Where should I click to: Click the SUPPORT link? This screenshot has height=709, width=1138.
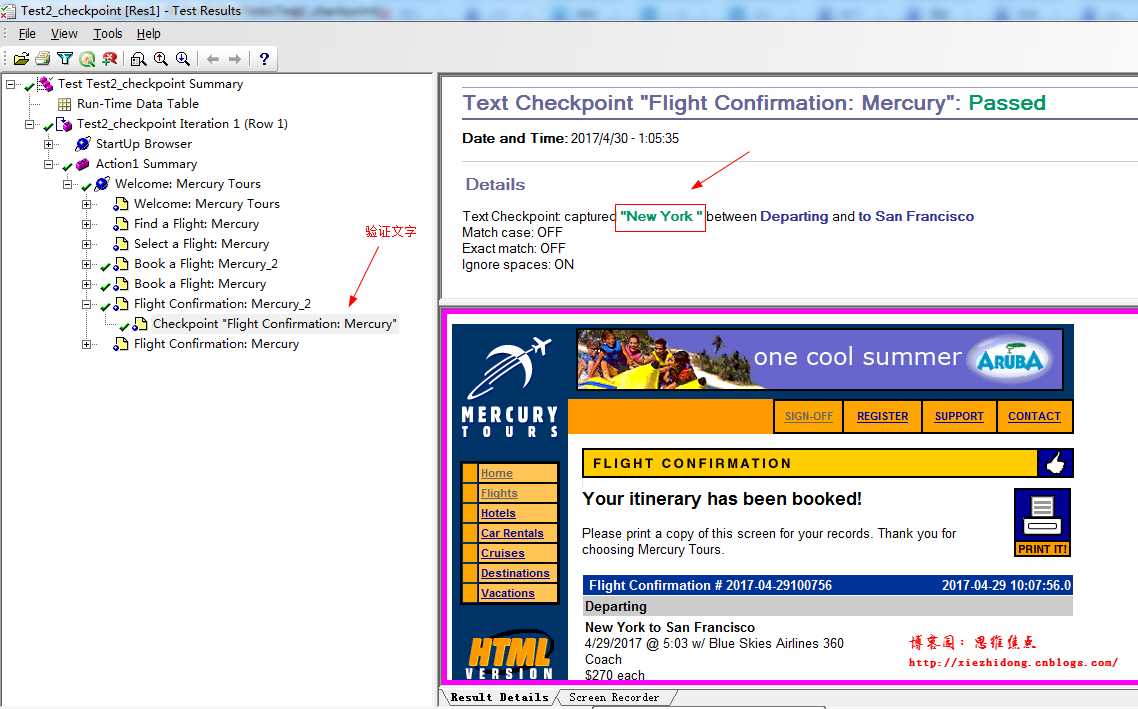pos(959,417)
